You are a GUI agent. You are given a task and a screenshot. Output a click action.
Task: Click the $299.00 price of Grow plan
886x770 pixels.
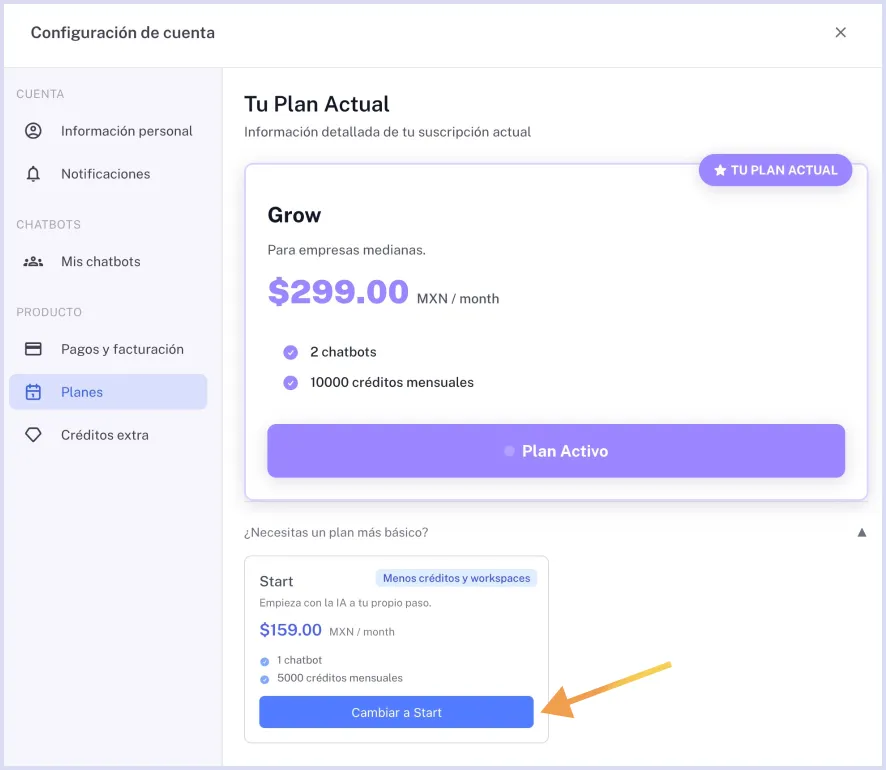338,292
